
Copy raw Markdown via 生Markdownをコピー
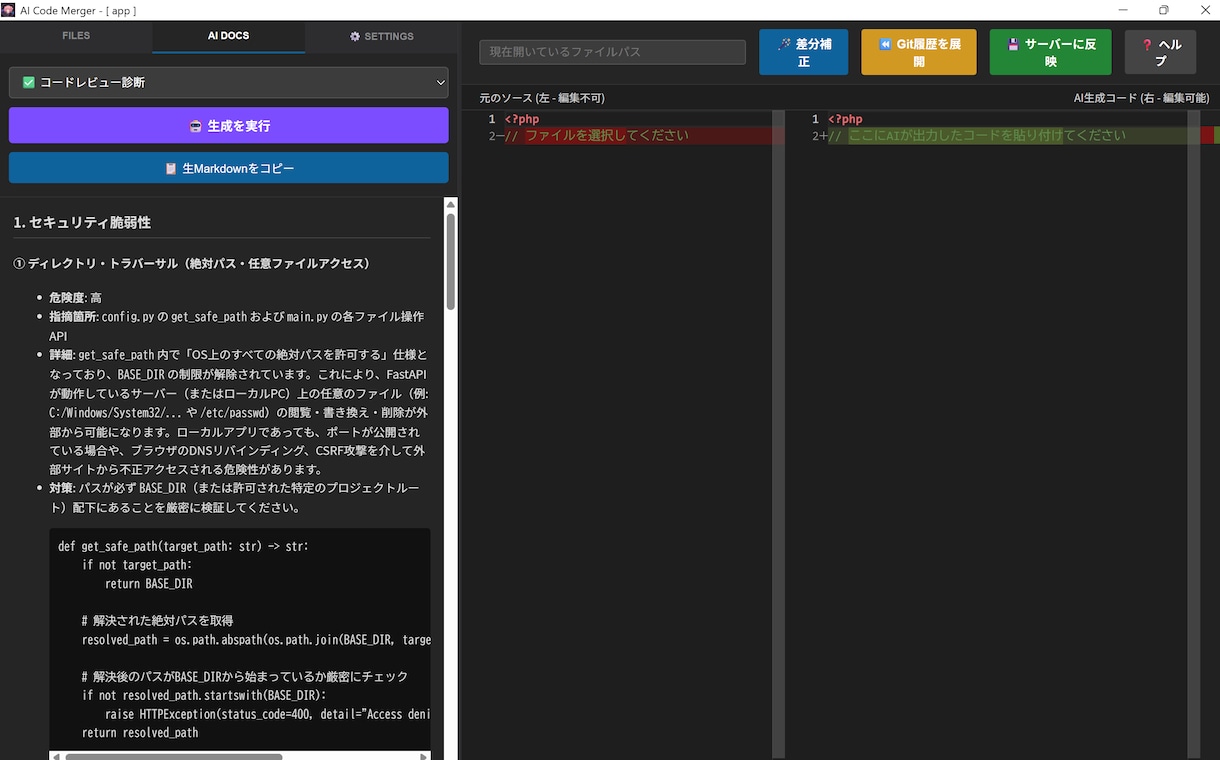coord(228,168)
